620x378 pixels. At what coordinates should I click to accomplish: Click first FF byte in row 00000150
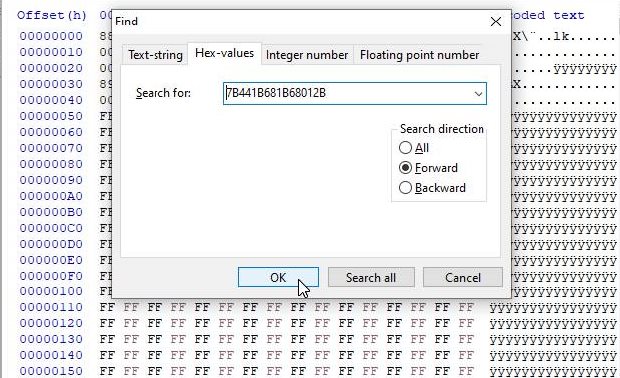tap(107, 371)
